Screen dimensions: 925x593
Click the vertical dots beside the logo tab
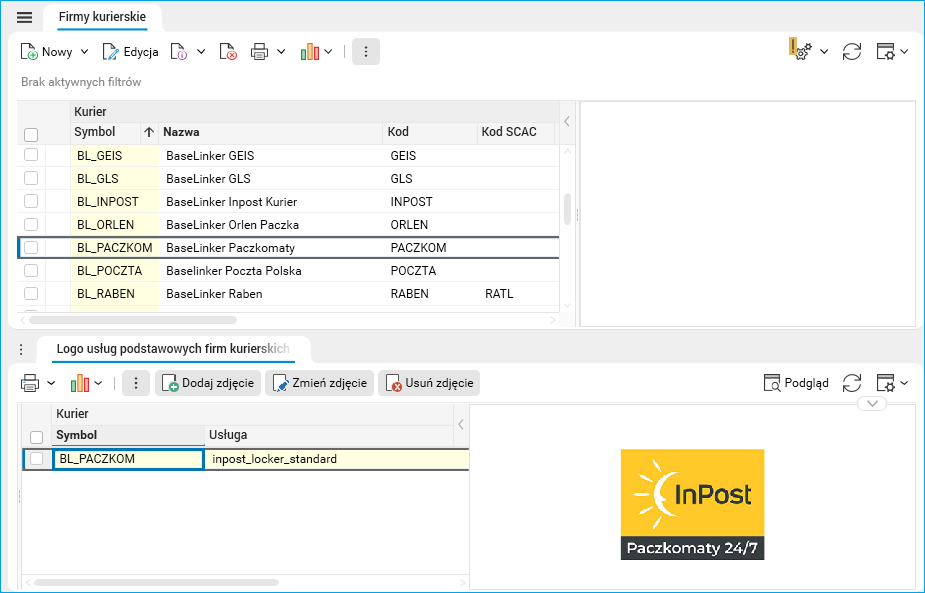coord(21,350)
